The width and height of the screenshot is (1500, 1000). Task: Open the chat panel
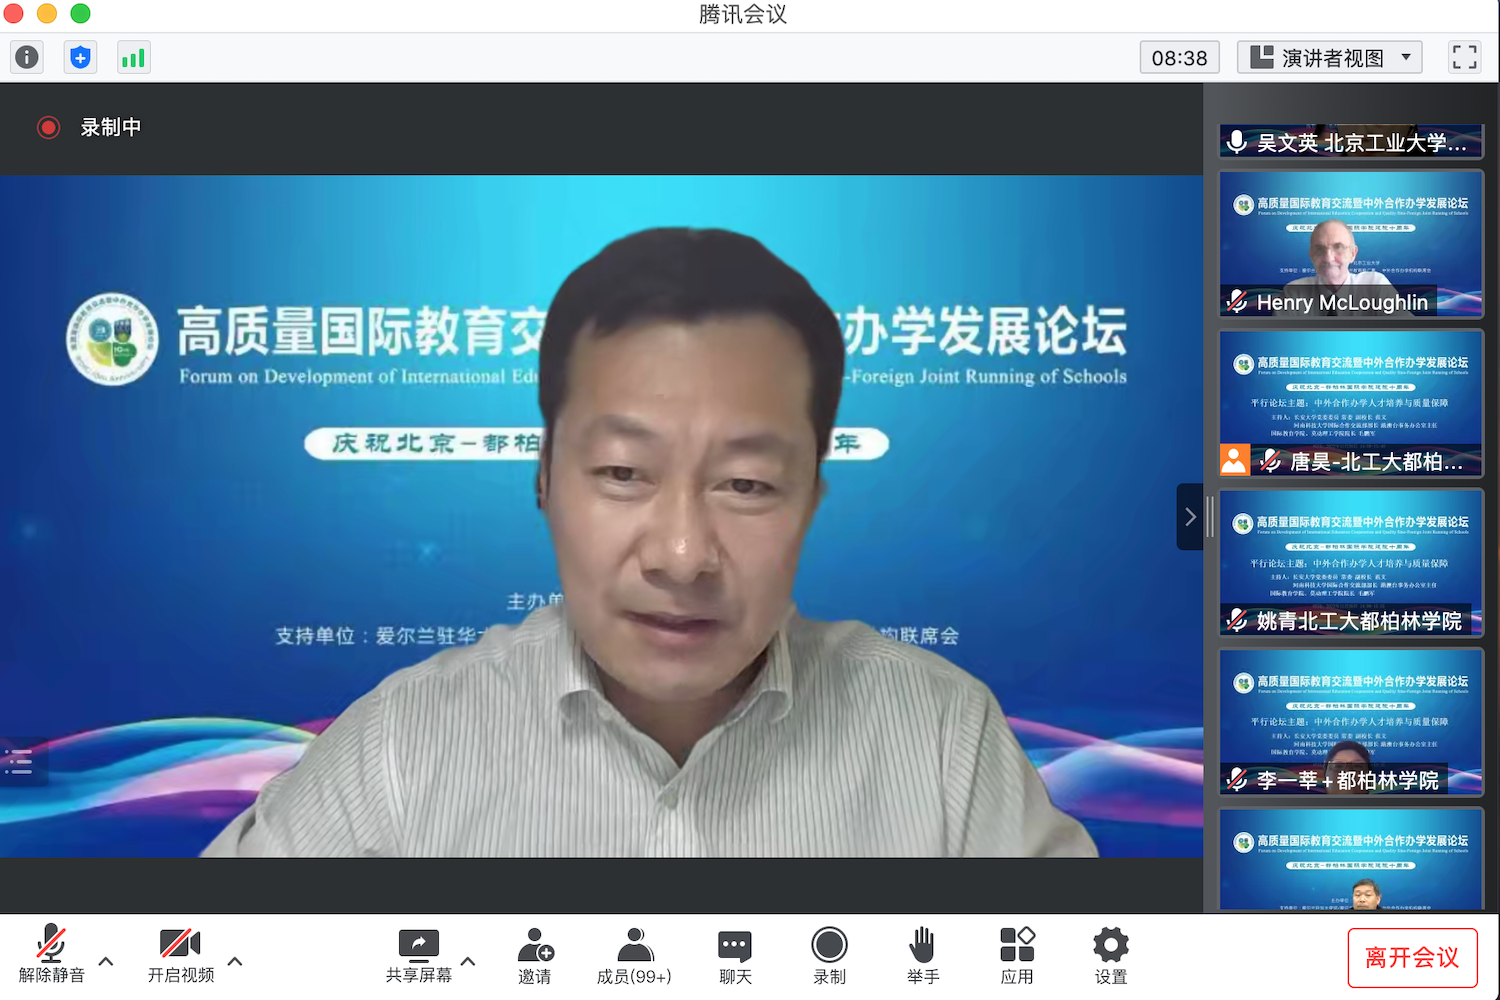[x=735, y=956]
